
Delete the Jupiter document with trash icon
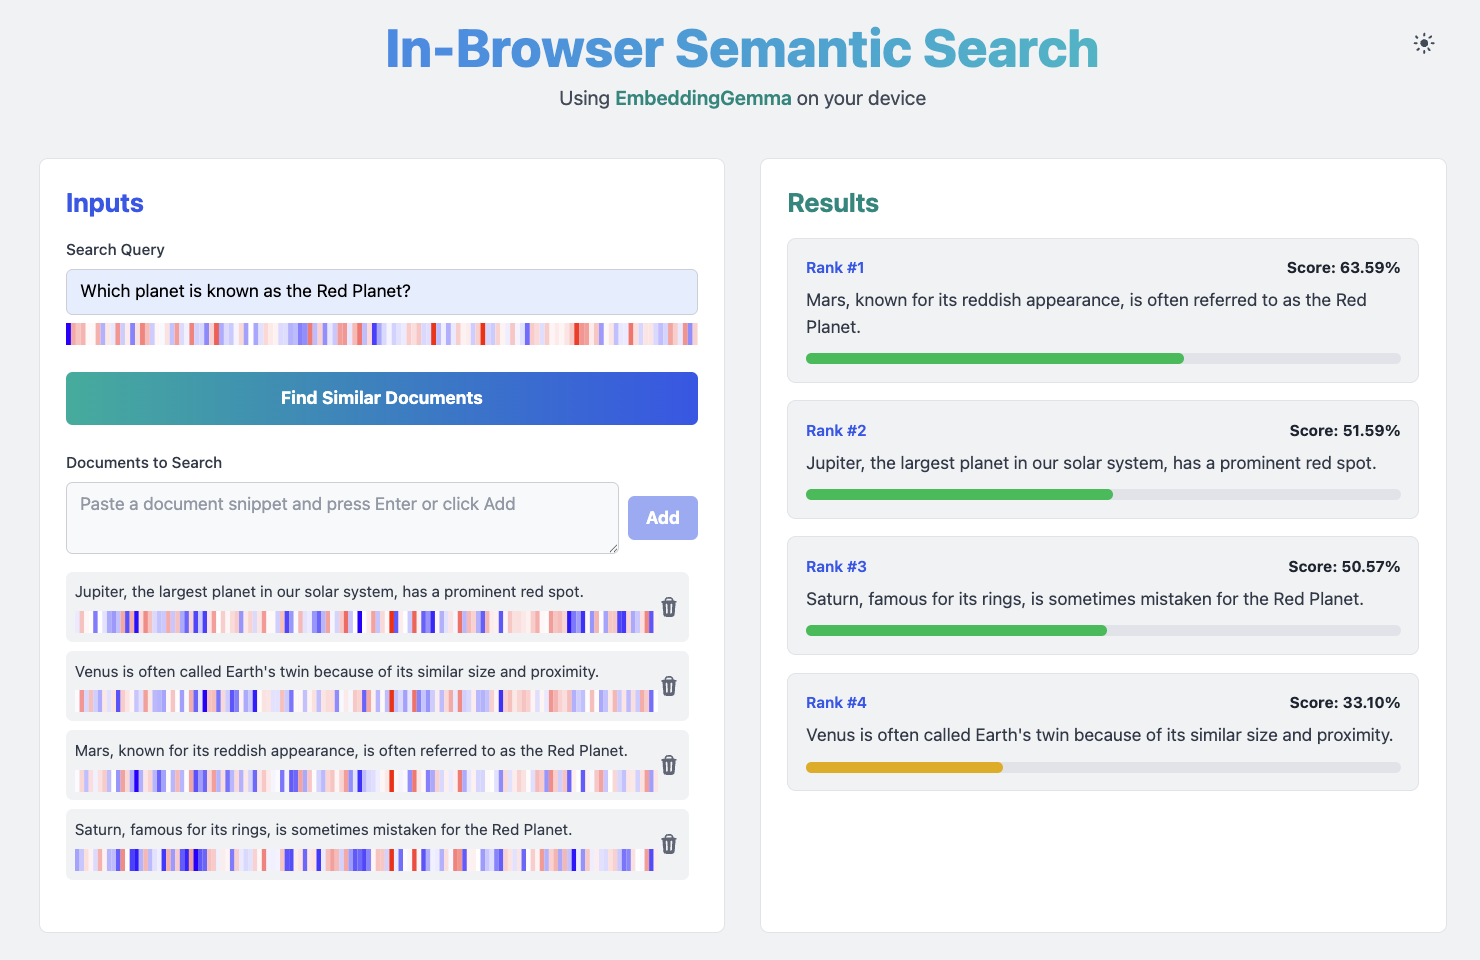[669, 607]
